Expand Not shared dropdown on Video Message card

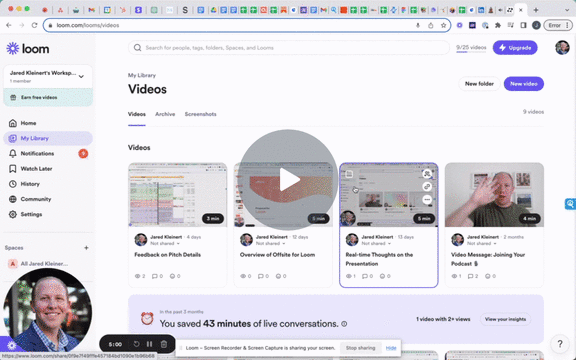(x=482, y=244)
